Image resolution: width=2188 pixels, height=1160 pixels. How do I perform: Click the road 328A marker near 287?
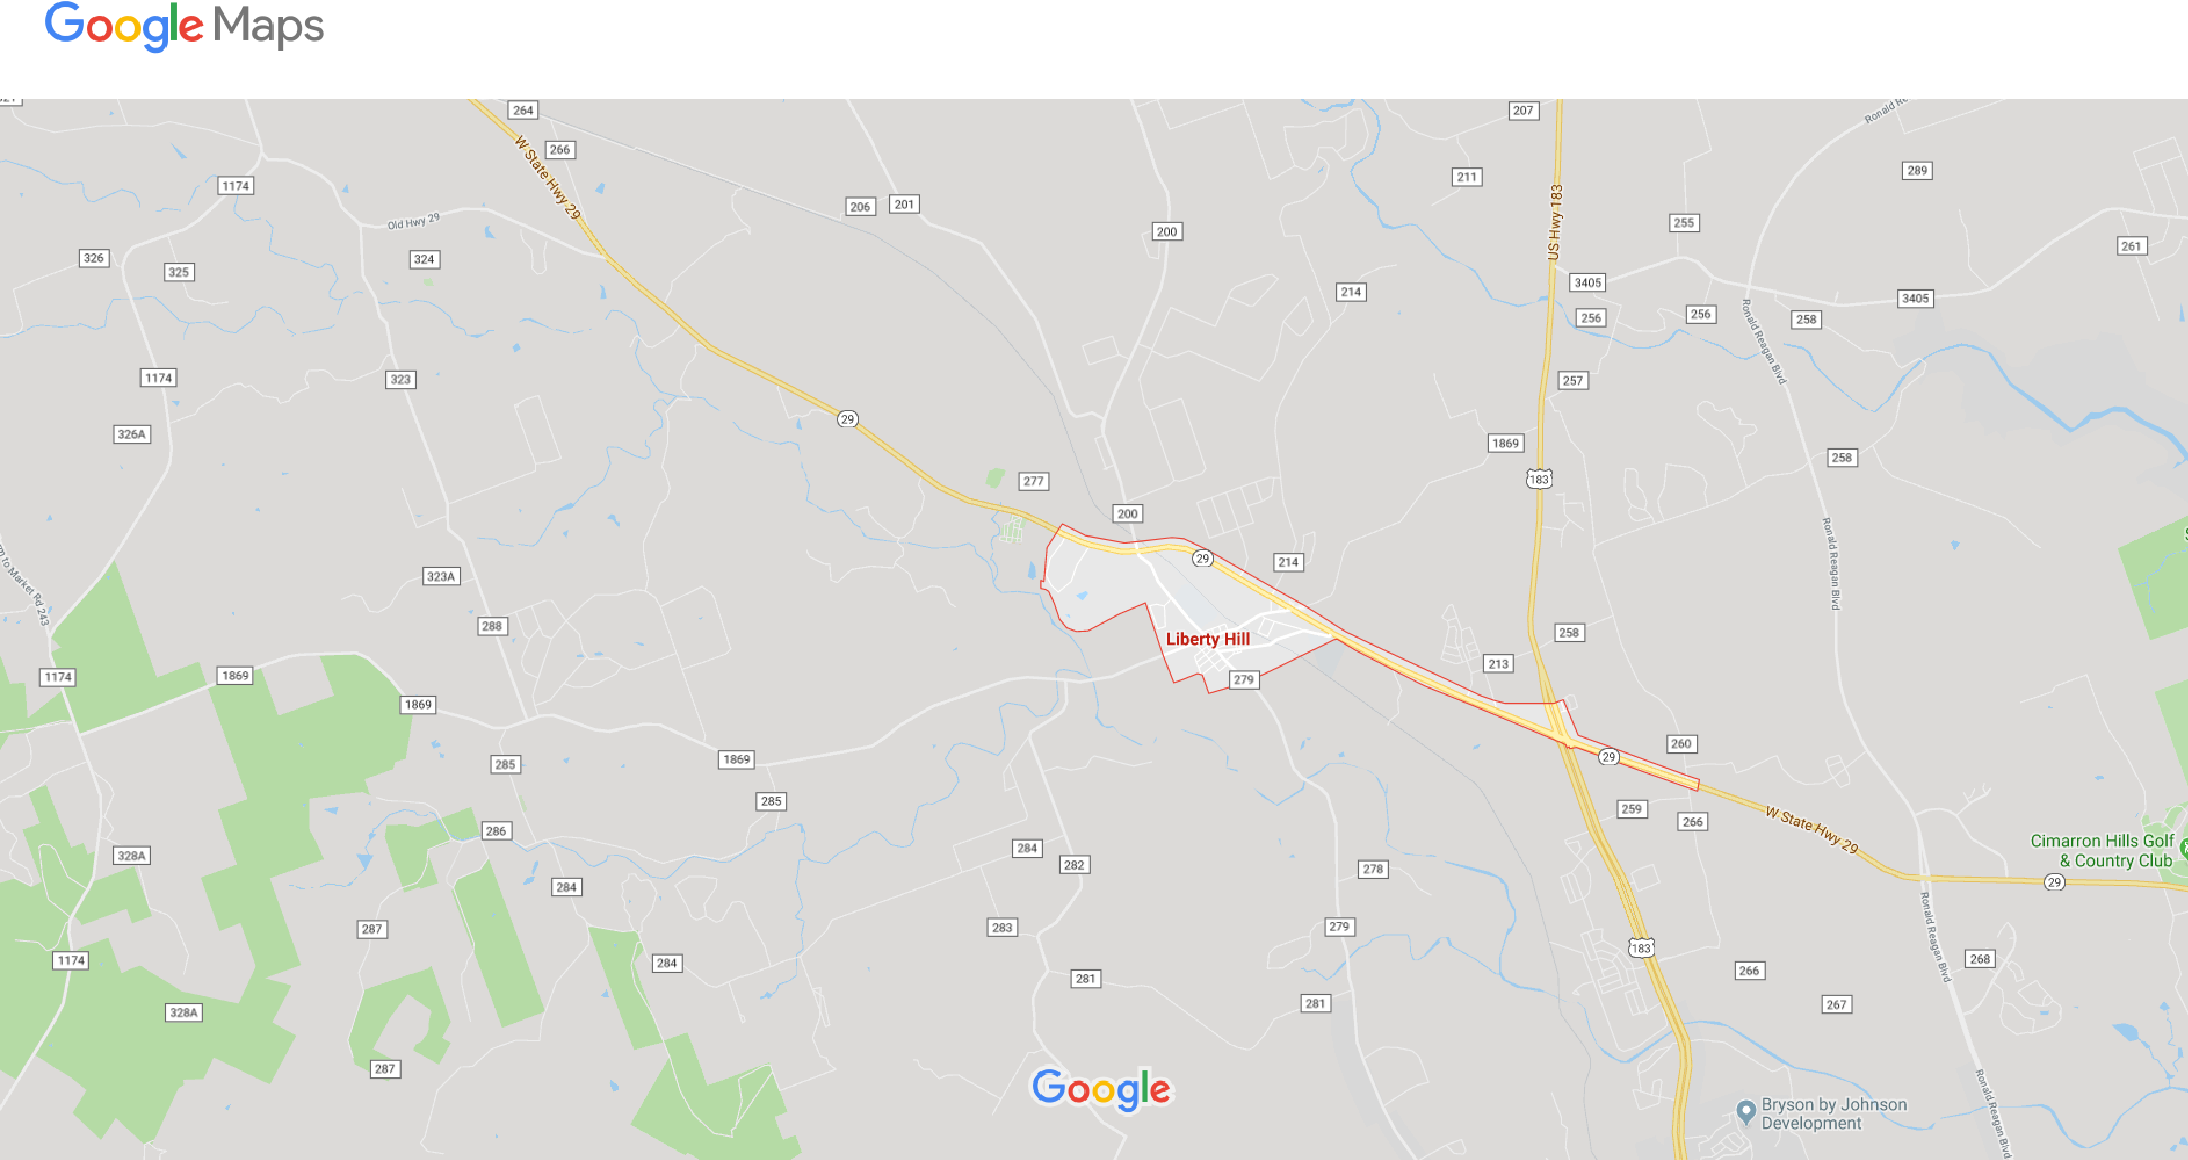pyautogui.click(x=184, y=1013)
